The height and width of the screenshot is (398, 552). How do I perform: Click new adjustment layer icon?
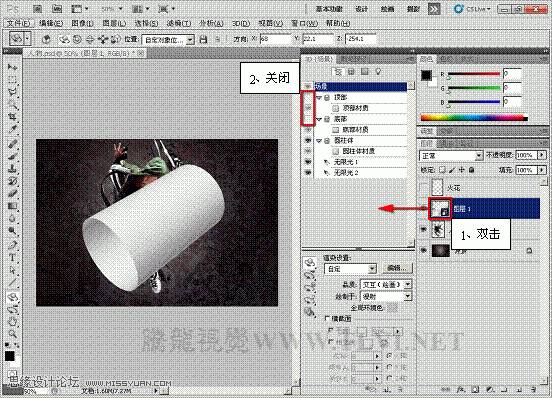[x=490, y=390]
